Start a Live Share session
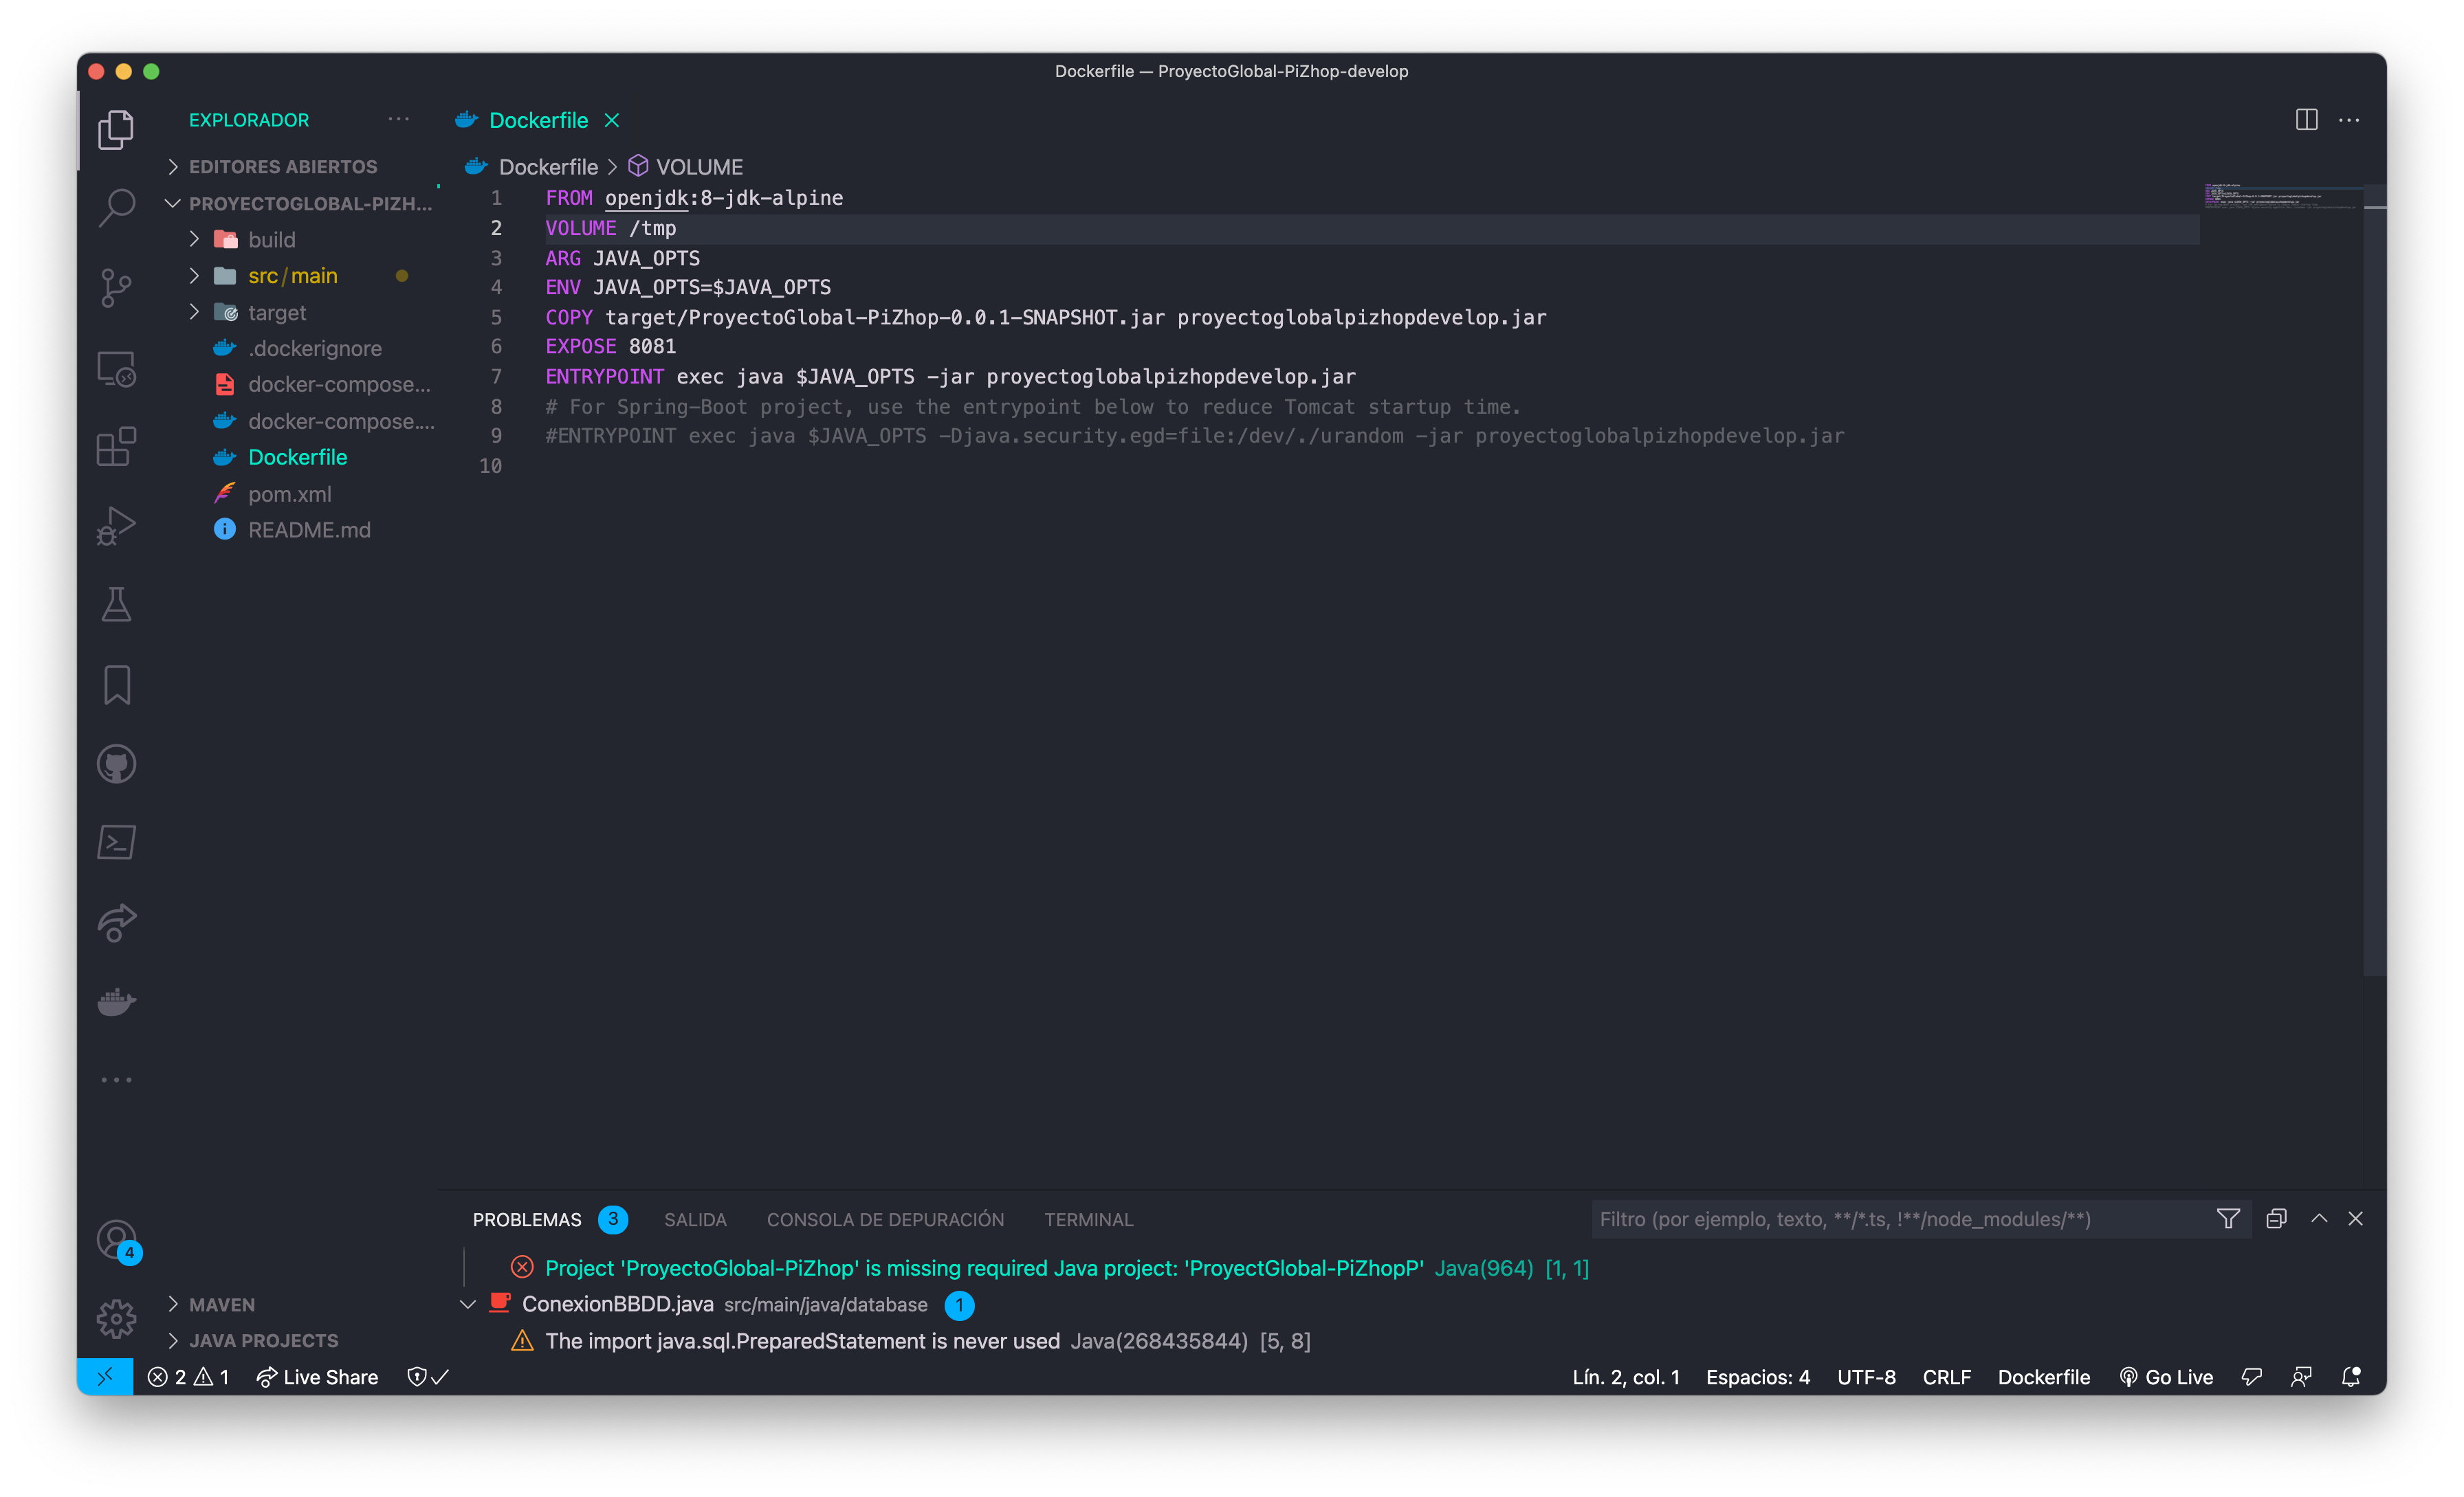 coord(317,1377)
